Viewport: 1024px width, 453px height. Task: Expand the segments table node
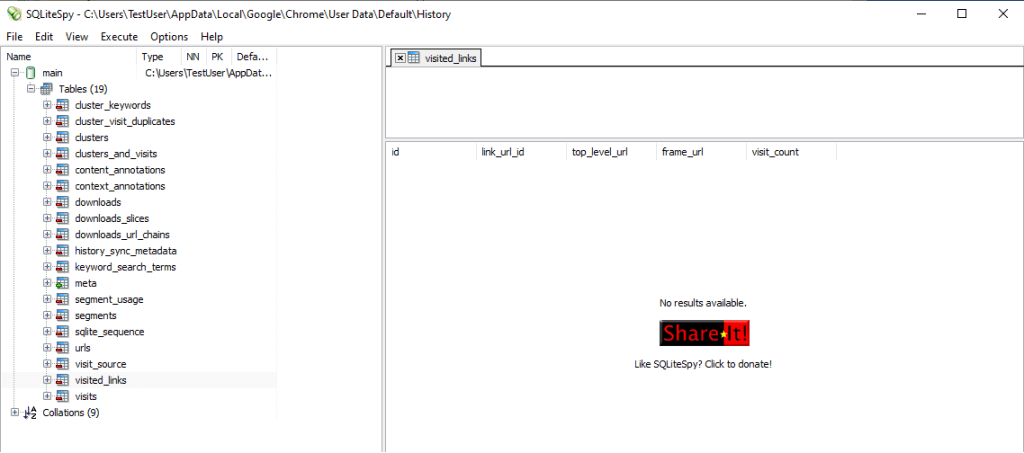point(47,315)
